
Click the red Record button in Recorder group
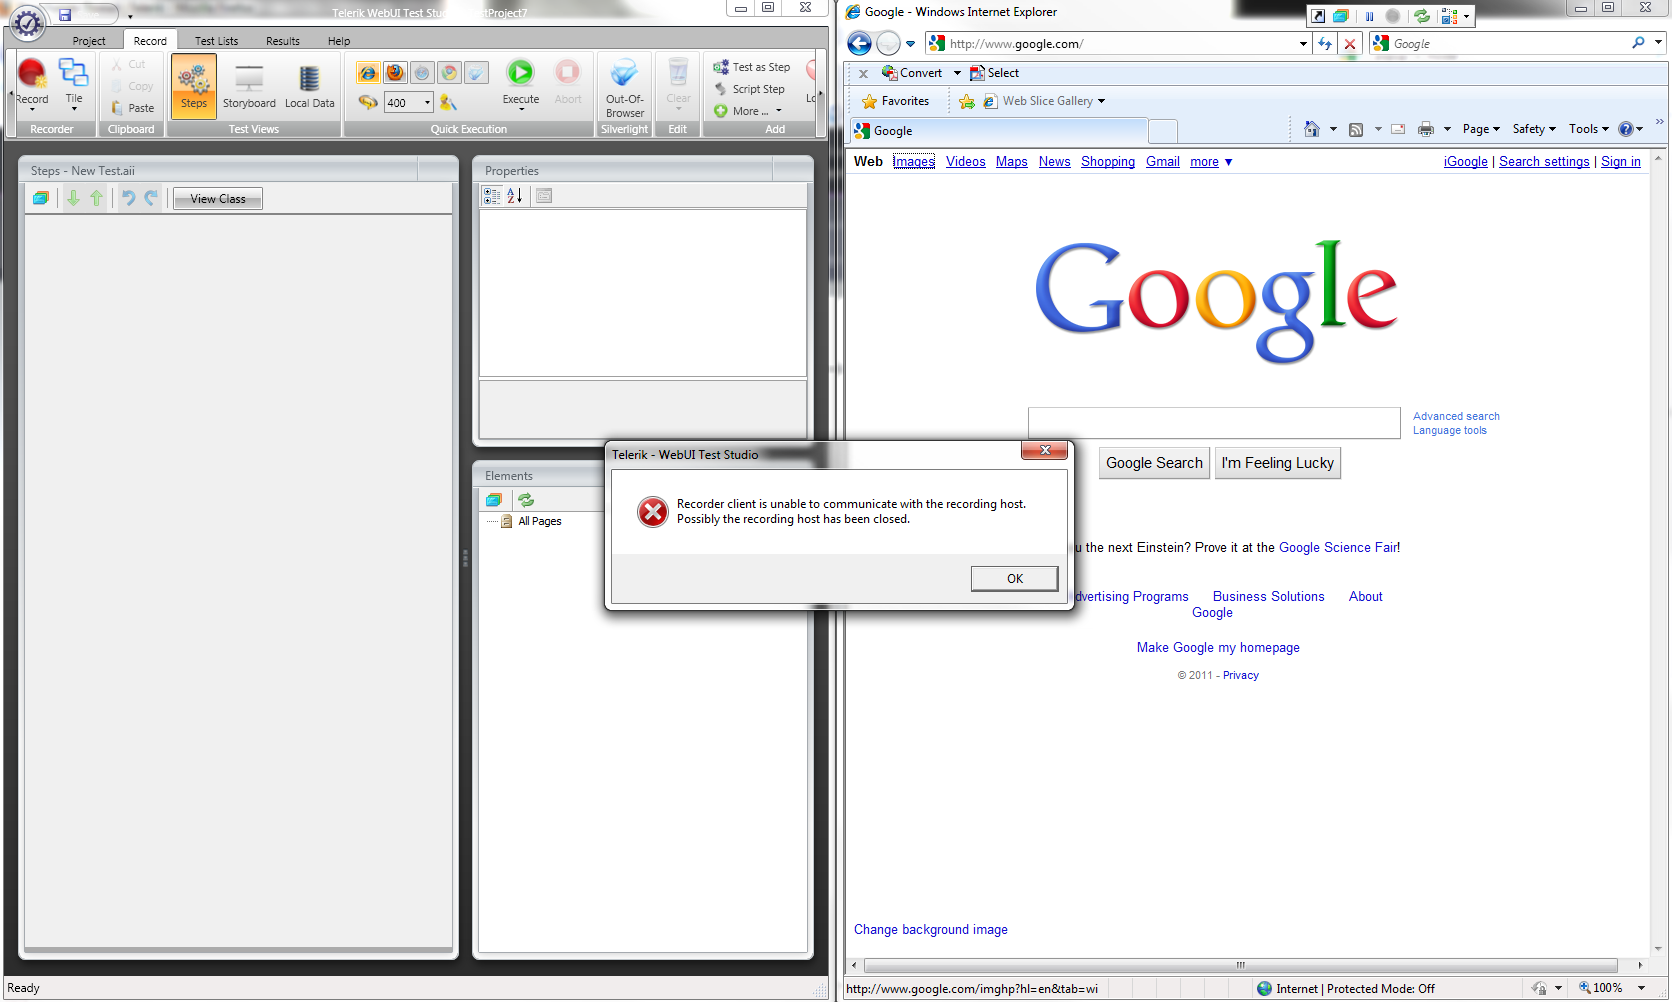32,82
